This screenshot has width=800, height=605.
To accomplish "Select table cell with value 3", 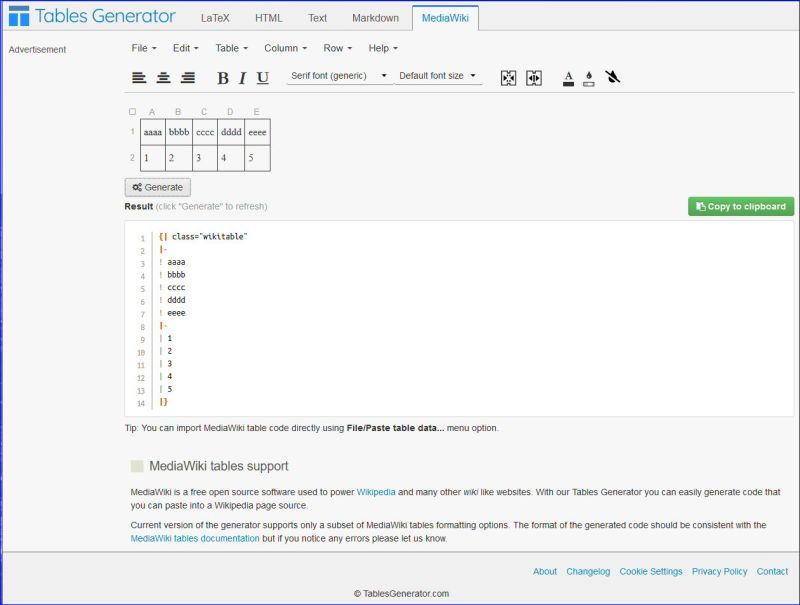I will tap(205, 158).
